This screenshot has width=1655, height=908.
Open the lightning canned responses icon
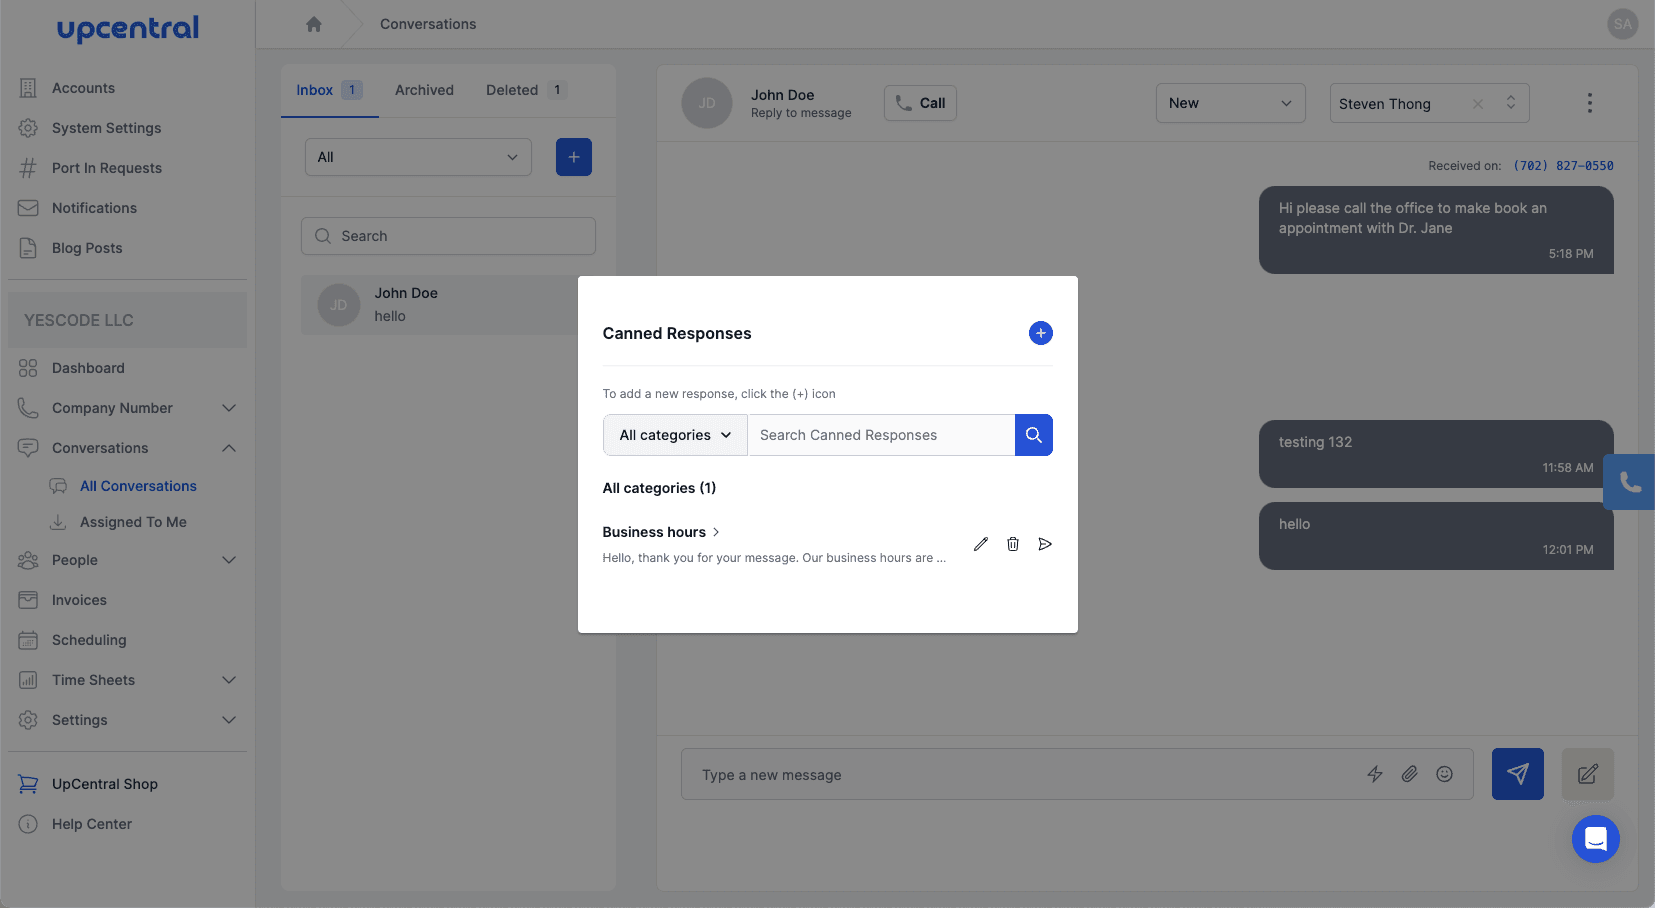click(x=1375, y=774)
